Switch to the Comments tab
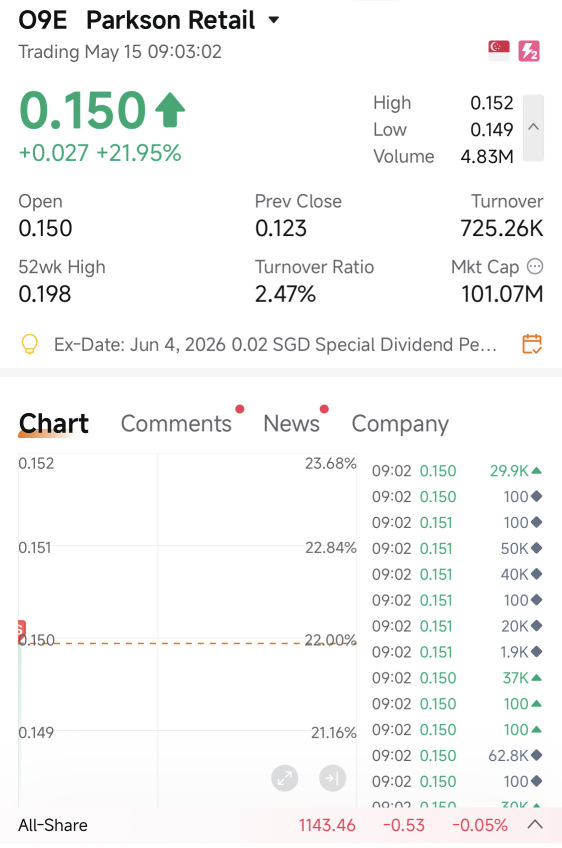 point(176,423)
